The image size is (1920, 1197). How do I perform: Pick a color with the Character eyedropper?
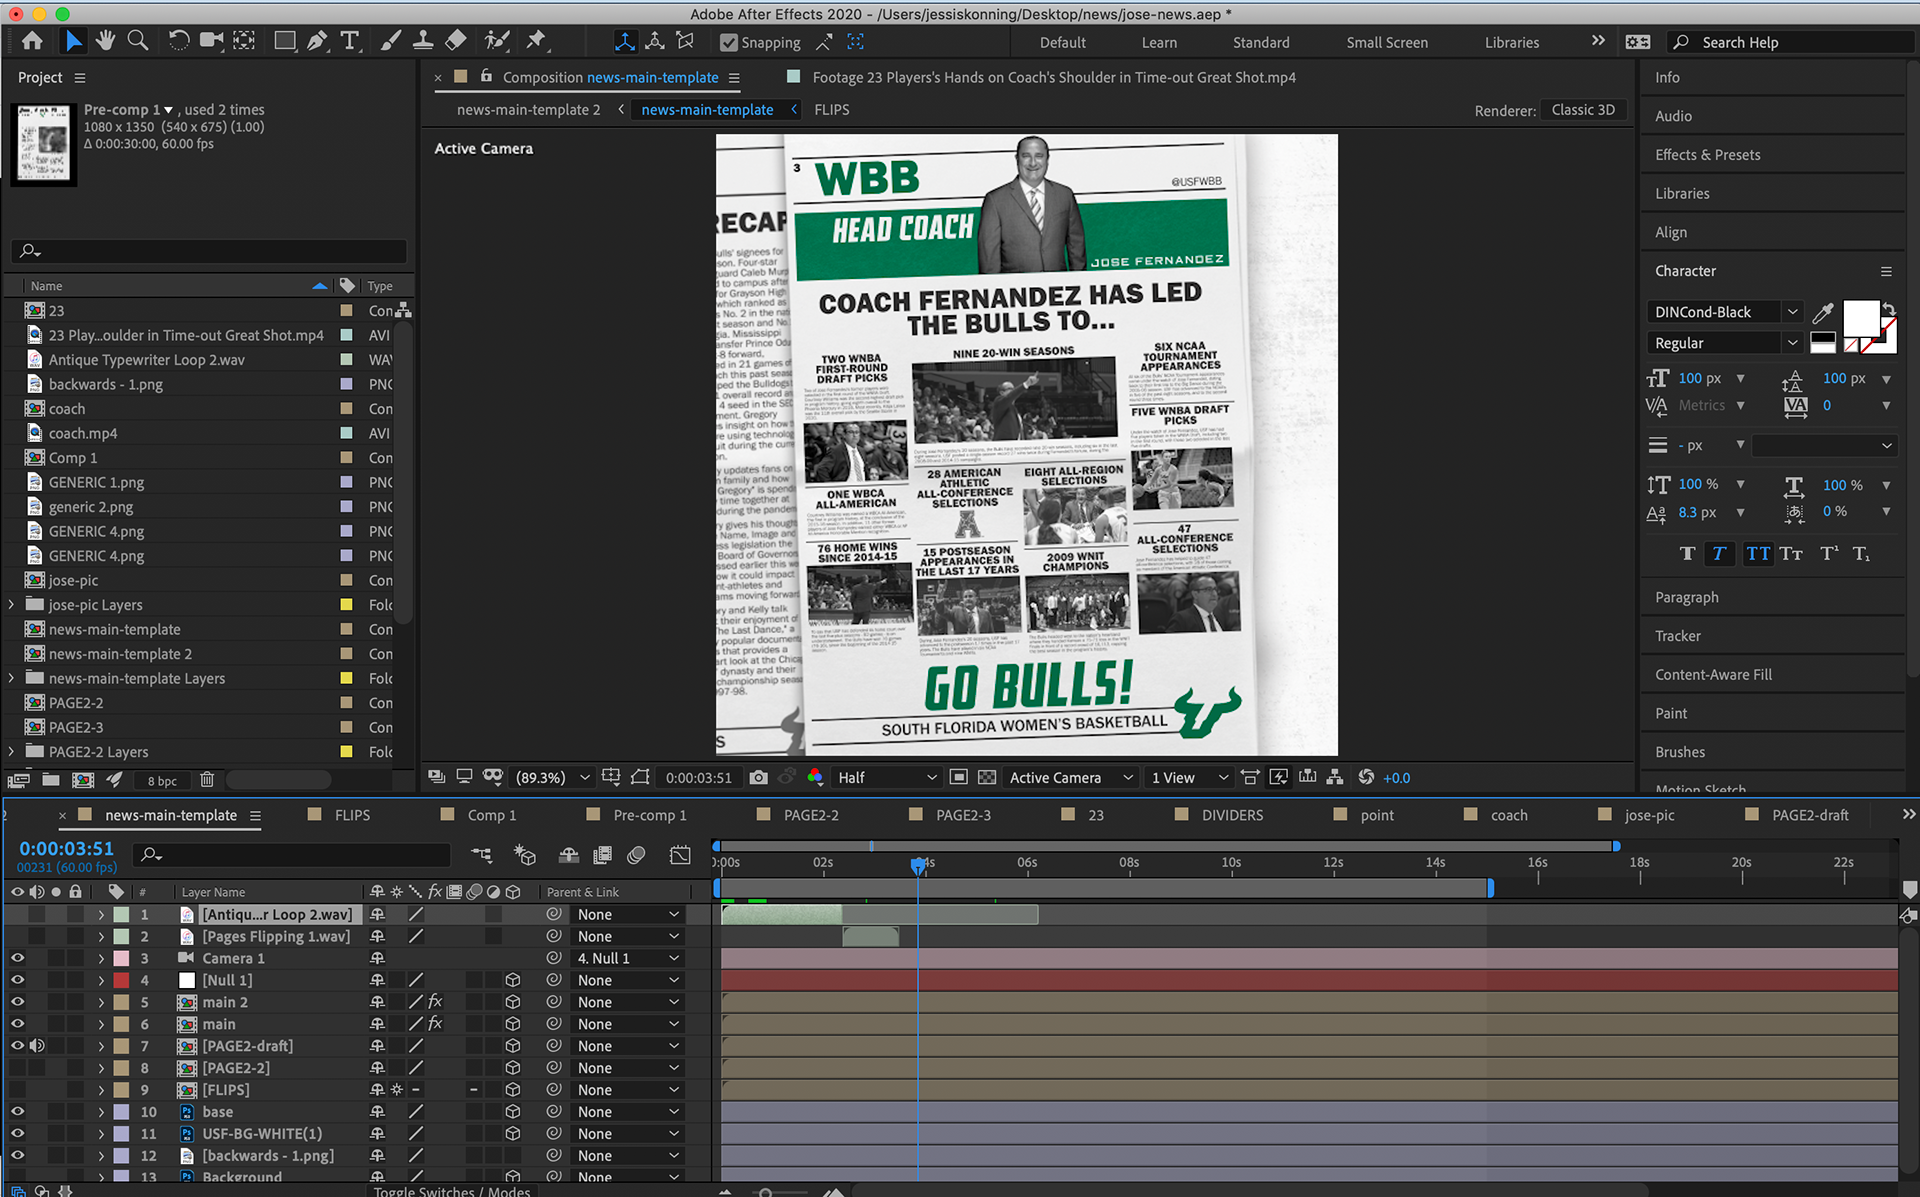(1823, 313)
